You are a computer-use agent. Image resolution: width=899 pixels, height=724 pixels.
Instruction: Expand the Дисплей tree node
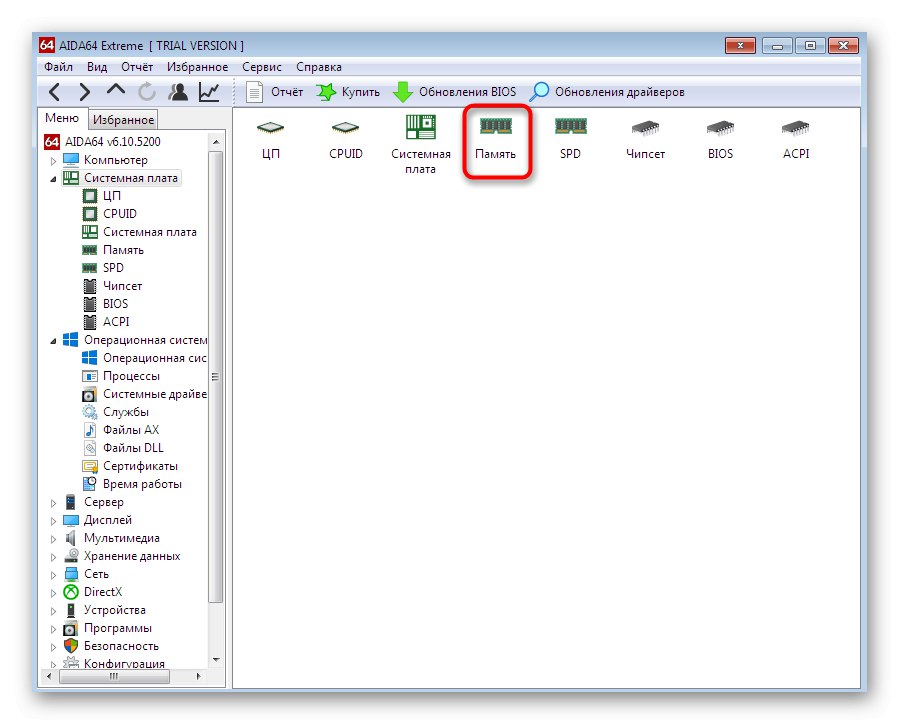click(53, 521)
